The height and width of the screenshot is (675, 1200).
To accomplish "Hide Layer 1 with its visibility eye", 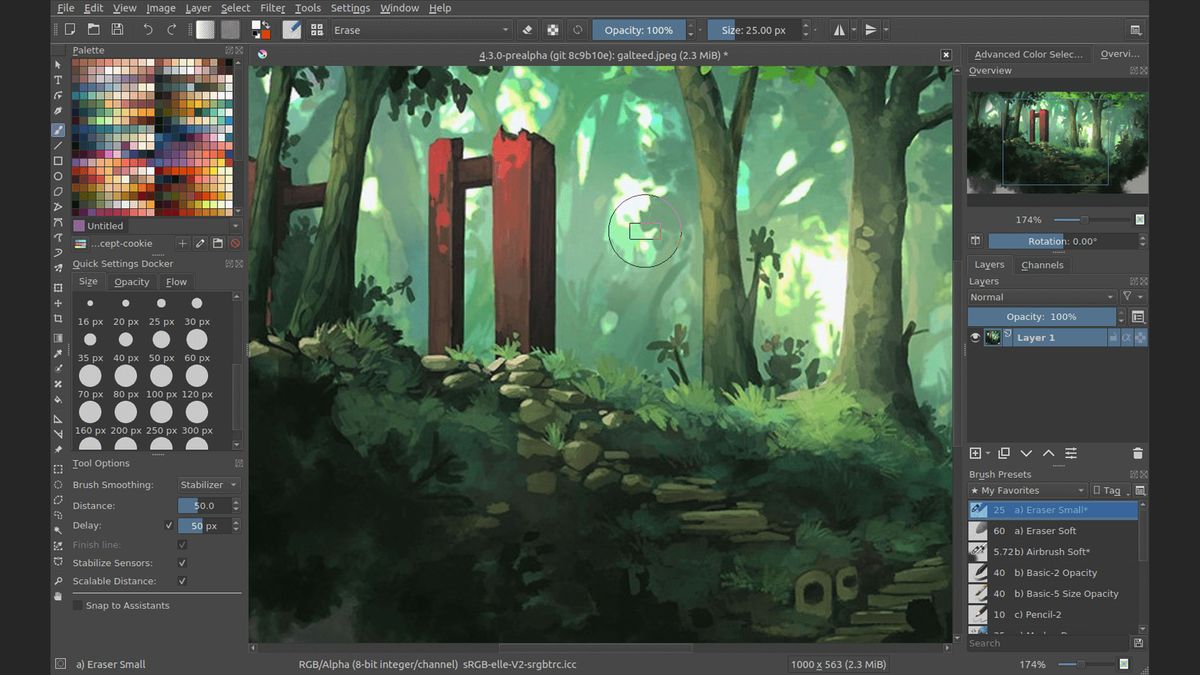I will tap(975, 337).
